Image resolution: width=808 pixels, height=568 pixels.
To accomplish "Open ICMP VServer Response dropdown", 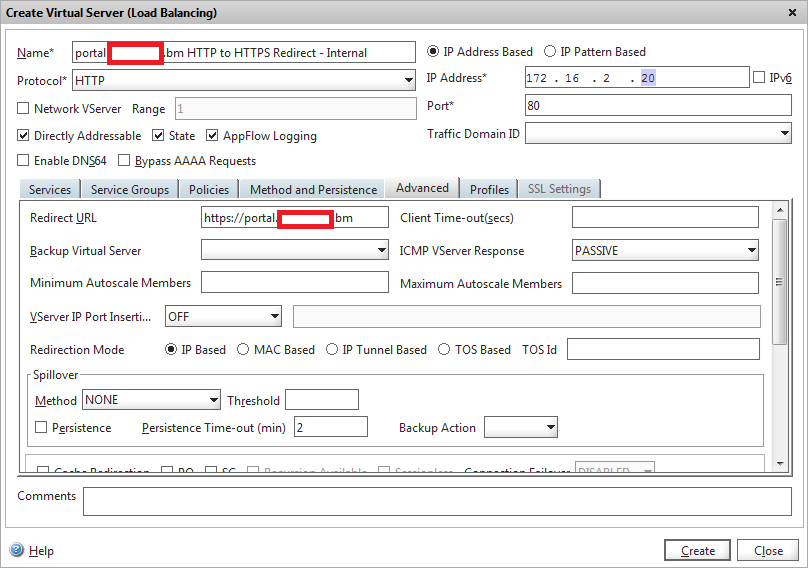I will point(665,250).
